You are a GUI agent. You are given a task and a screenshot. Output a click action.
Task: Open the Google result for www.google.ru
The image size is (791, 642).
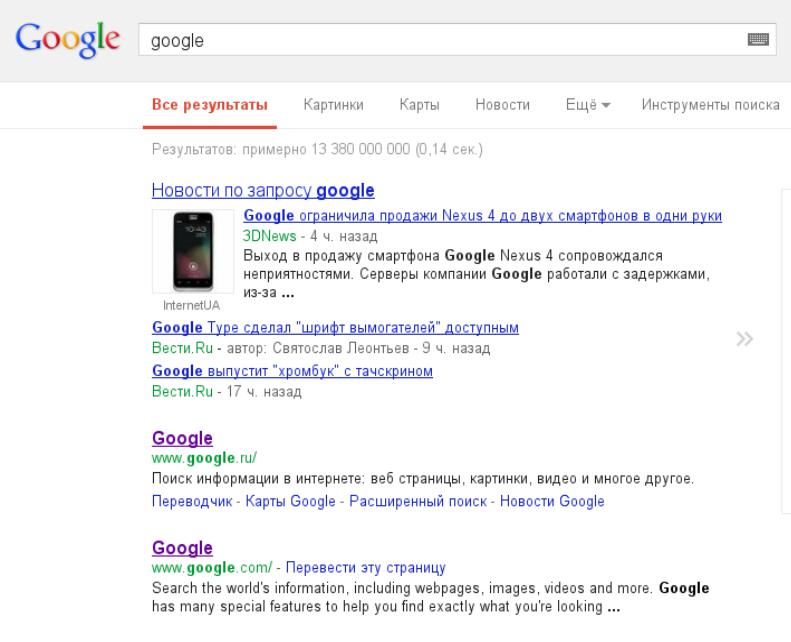pyautogui.click(x=182, y=438)
